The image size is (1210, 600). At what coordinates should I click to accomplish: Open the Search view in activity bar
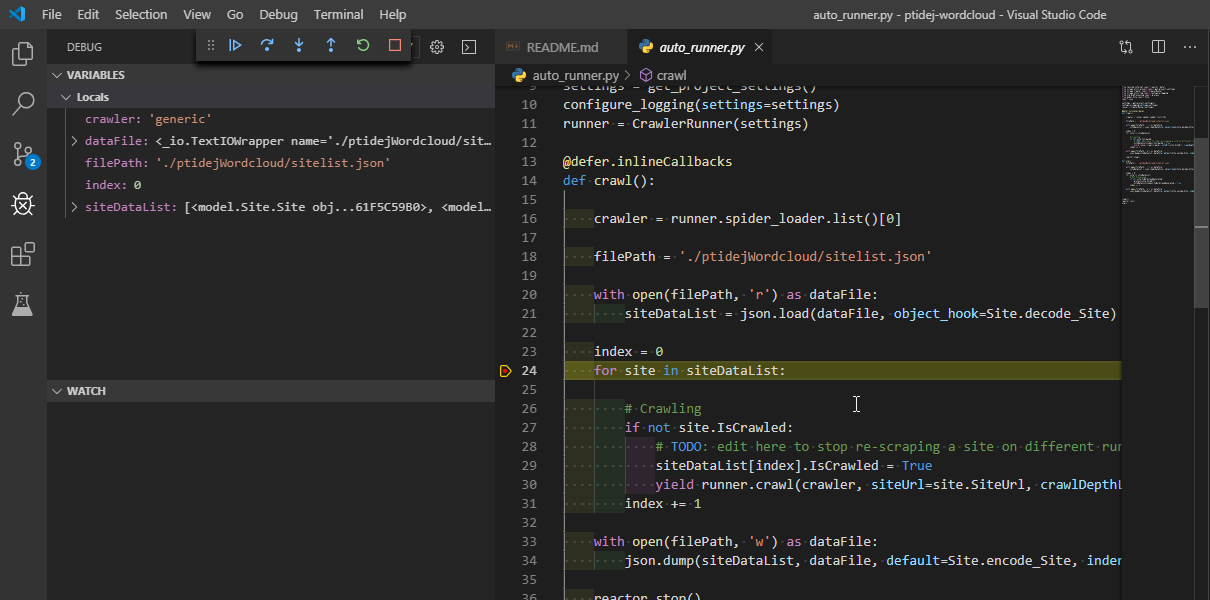click(23, 103)
